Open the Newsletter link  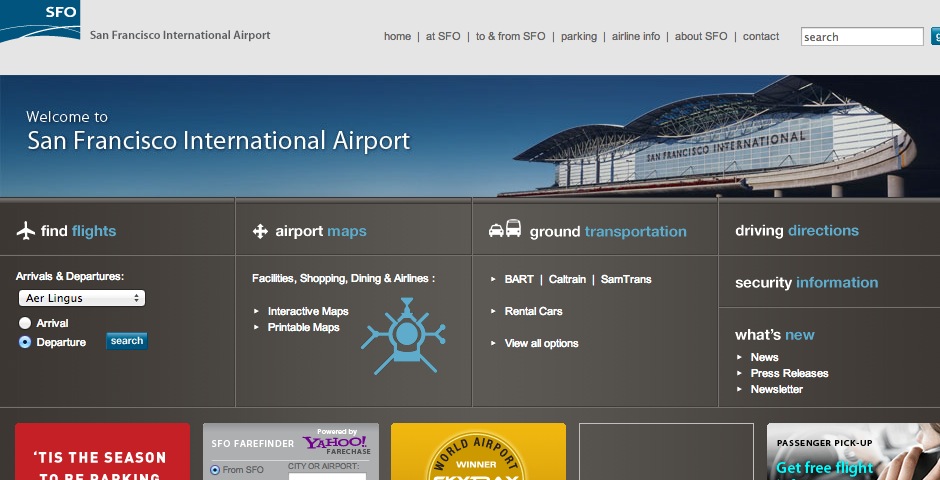(x=777, y=390)
